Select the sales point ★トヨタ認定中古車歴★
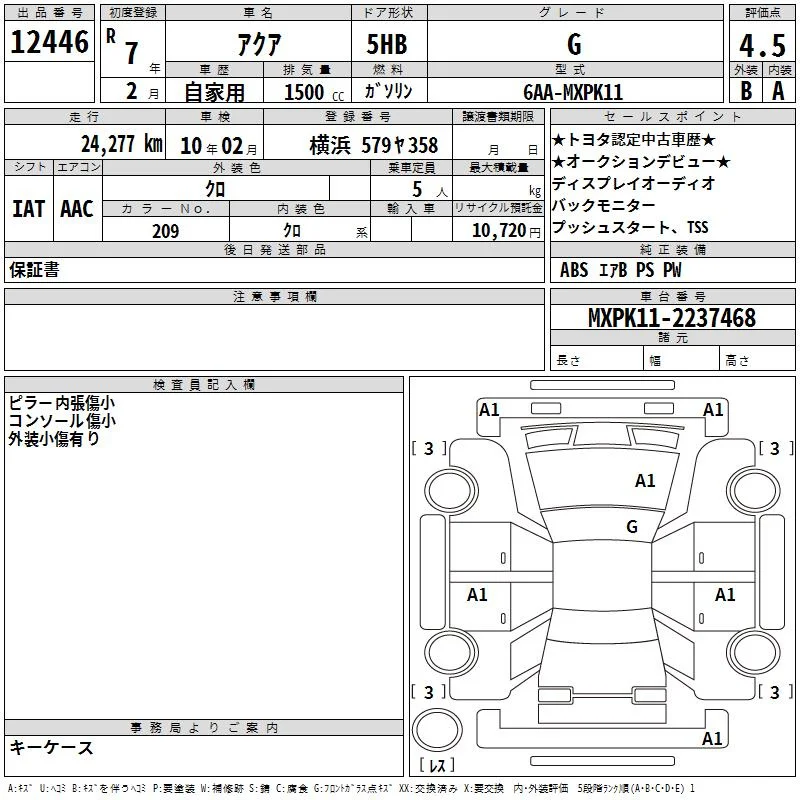The height and width of the screenshot is (800, 800). point(634,140)
